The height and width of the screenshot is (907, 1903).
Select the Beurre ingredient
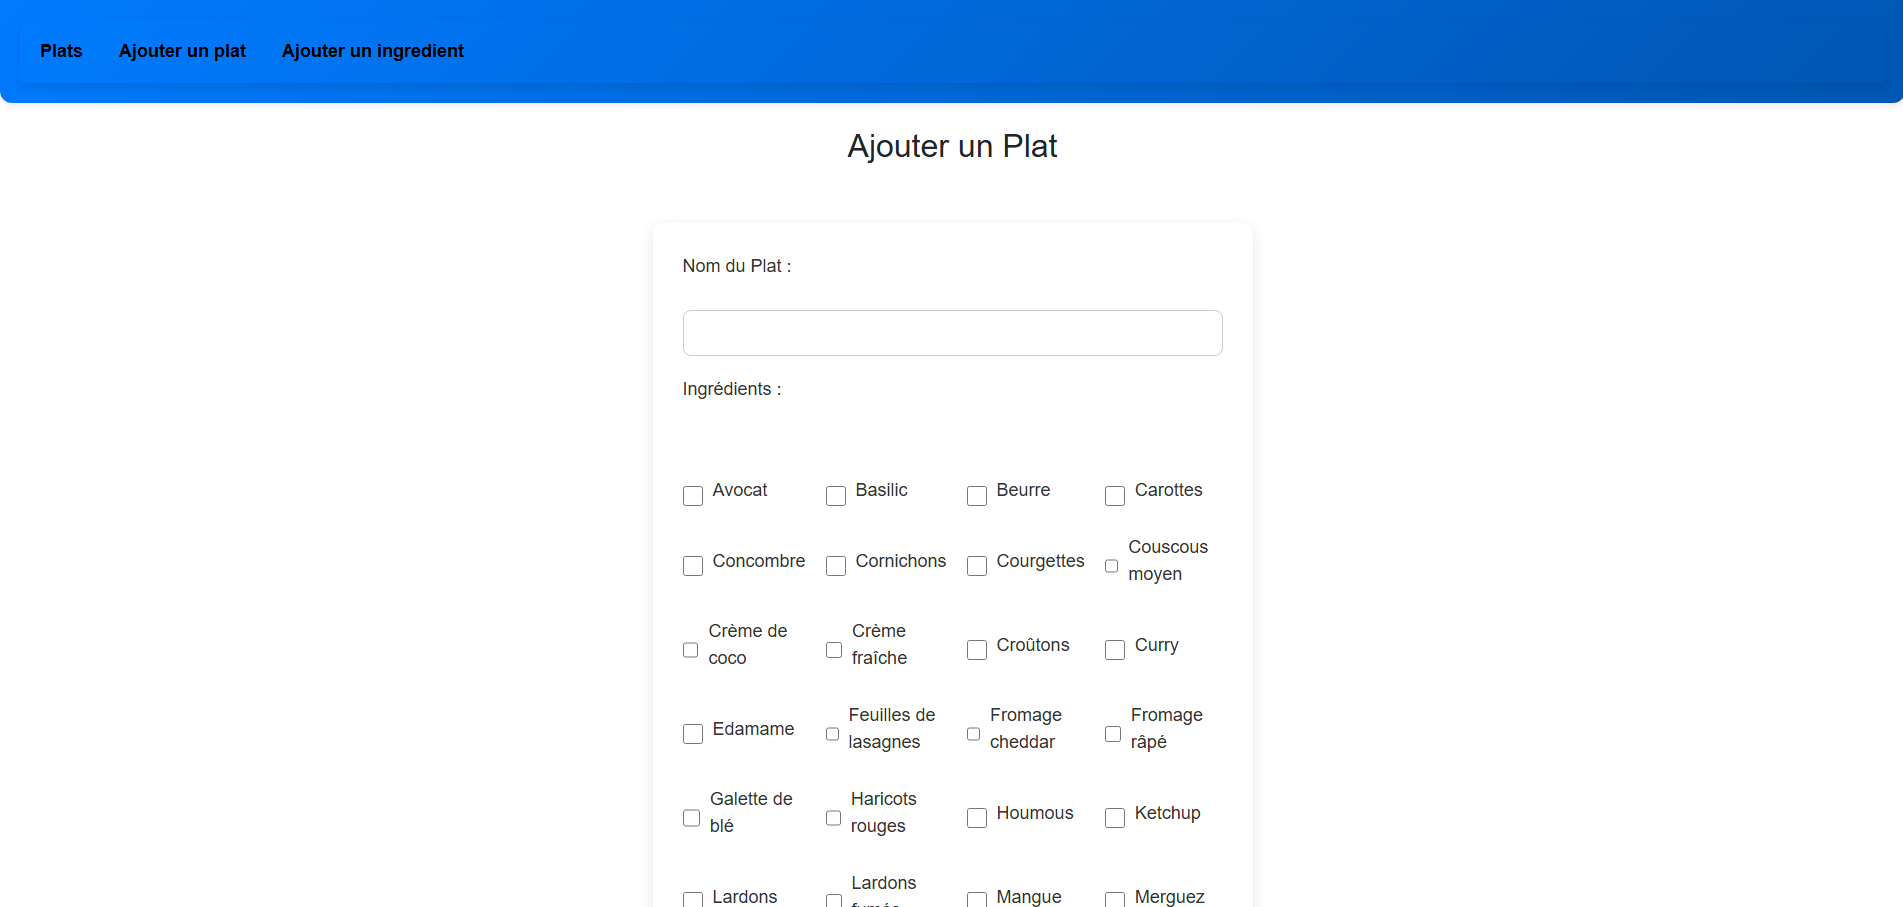(x=977, y=496)
